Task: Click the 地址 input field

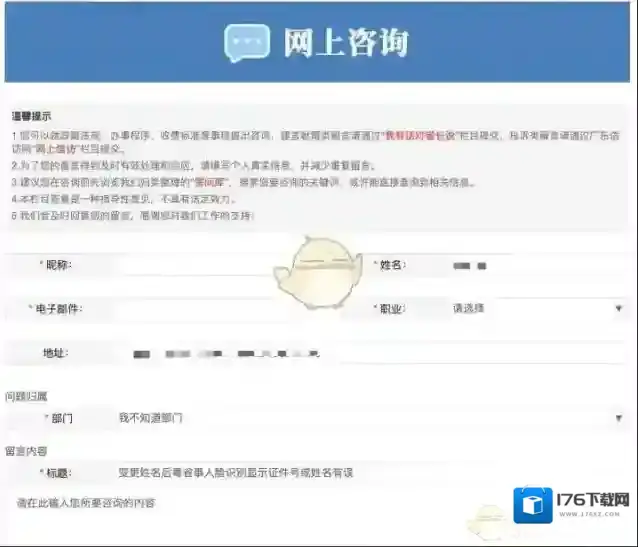Action: point(372,353)
